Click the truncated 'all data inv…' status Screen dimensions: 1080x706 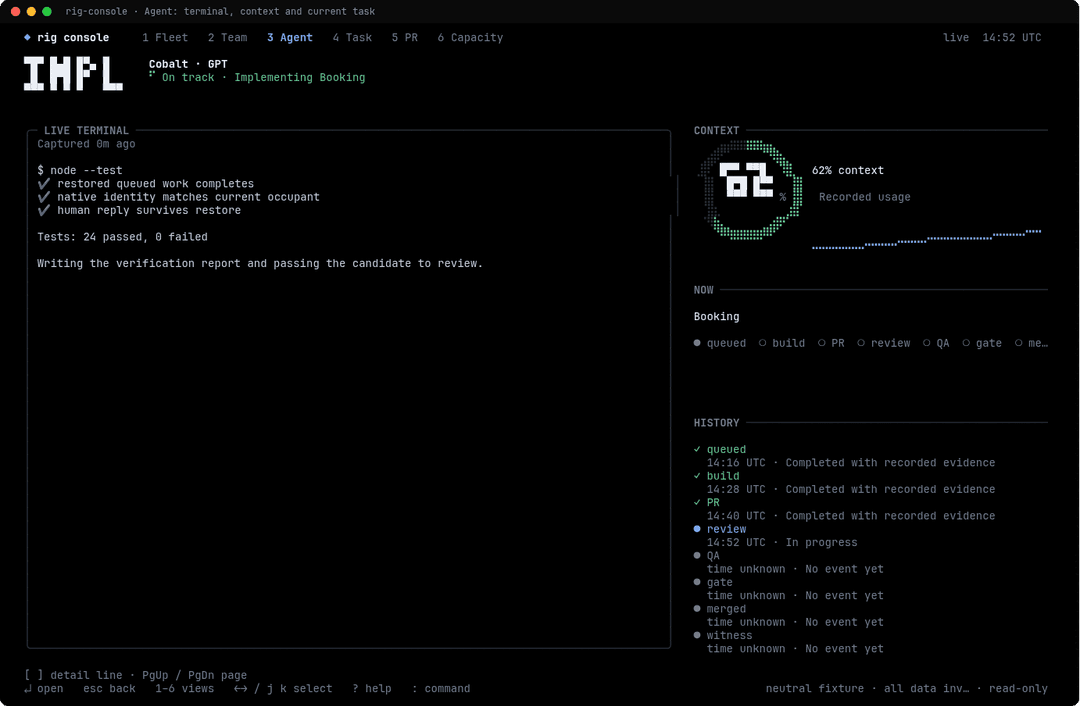coord(926,688)
